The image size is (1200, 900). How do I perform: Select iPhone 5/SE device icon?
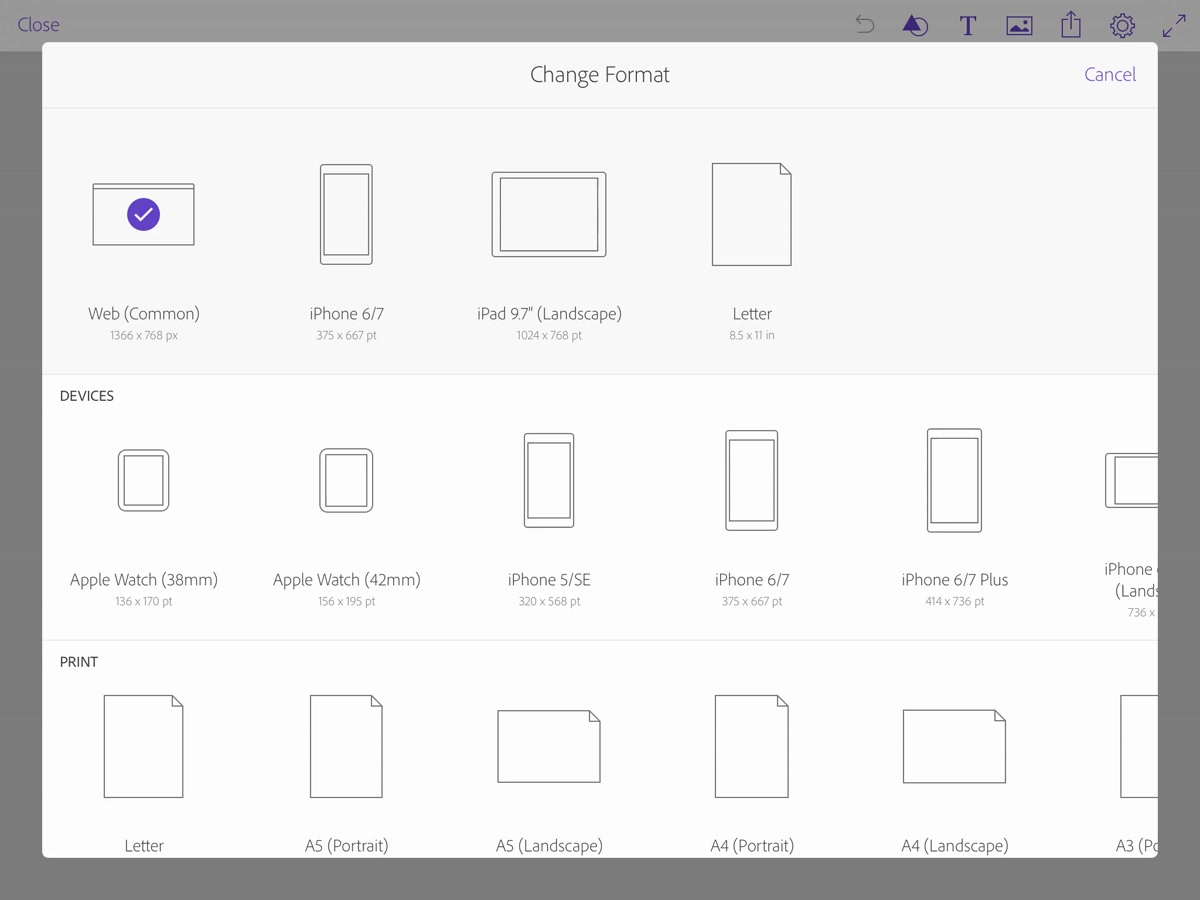pos(549,480)
